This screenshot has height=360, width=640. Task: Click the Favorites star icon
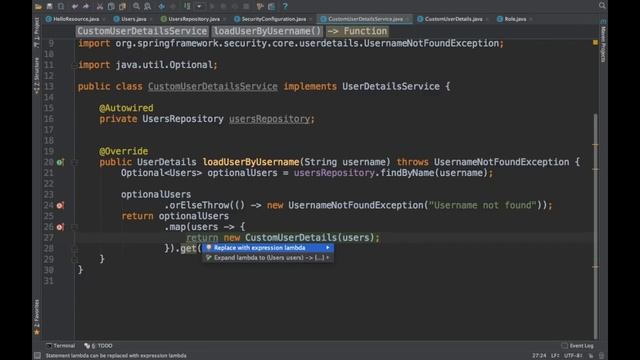click(37, 332)
